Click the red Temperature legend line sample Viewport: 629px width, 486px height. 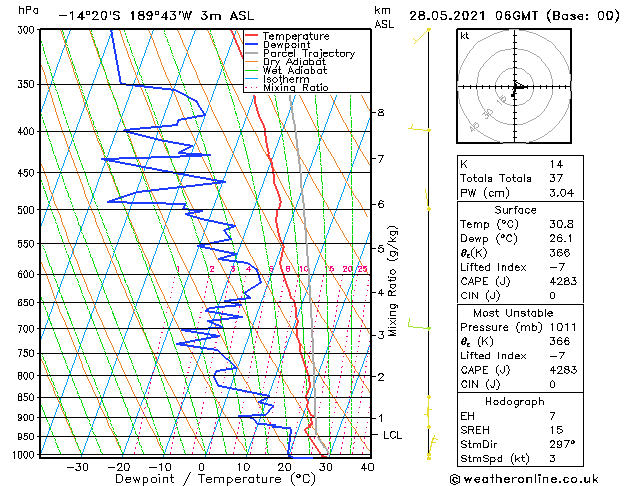tap(251, 36)
